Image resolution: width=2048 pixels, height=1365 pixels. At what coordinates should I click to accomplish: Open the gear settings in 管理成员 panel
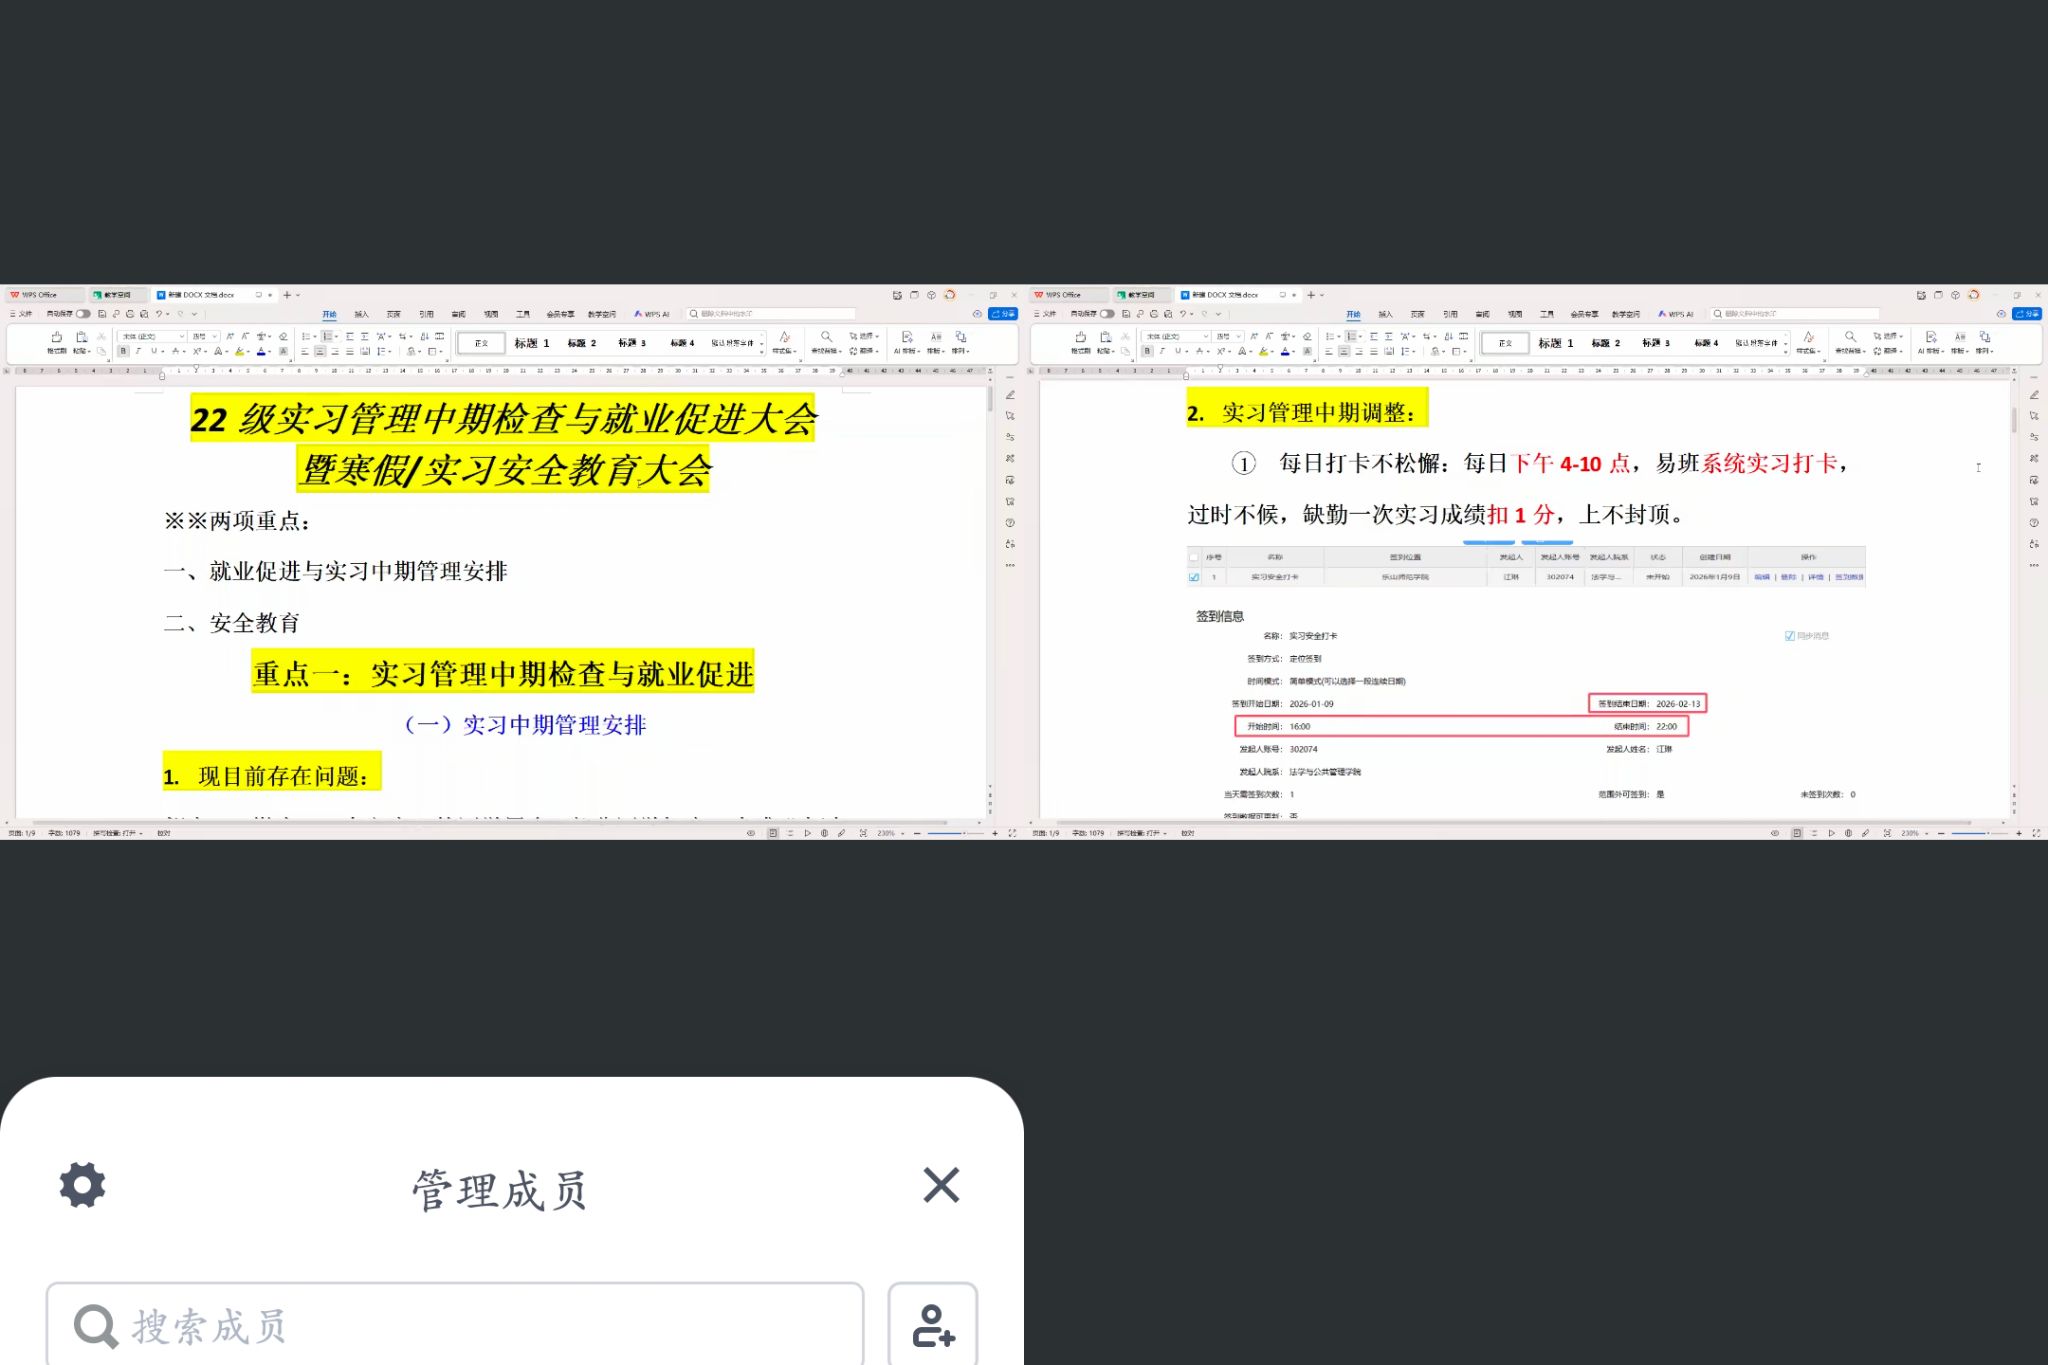82,1185
